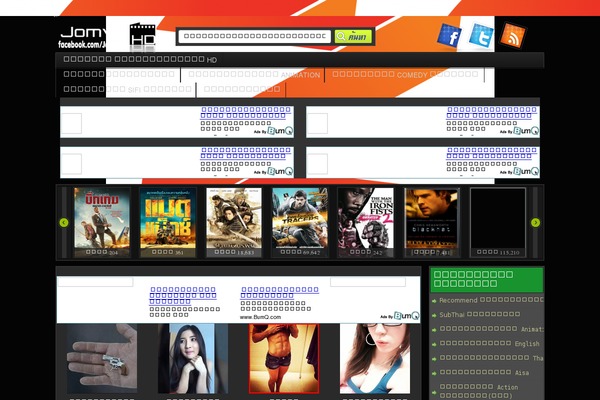The width and height of the screenshot is (600, 400).
Task: Open the English sidebar category
Action: (487, 344)
